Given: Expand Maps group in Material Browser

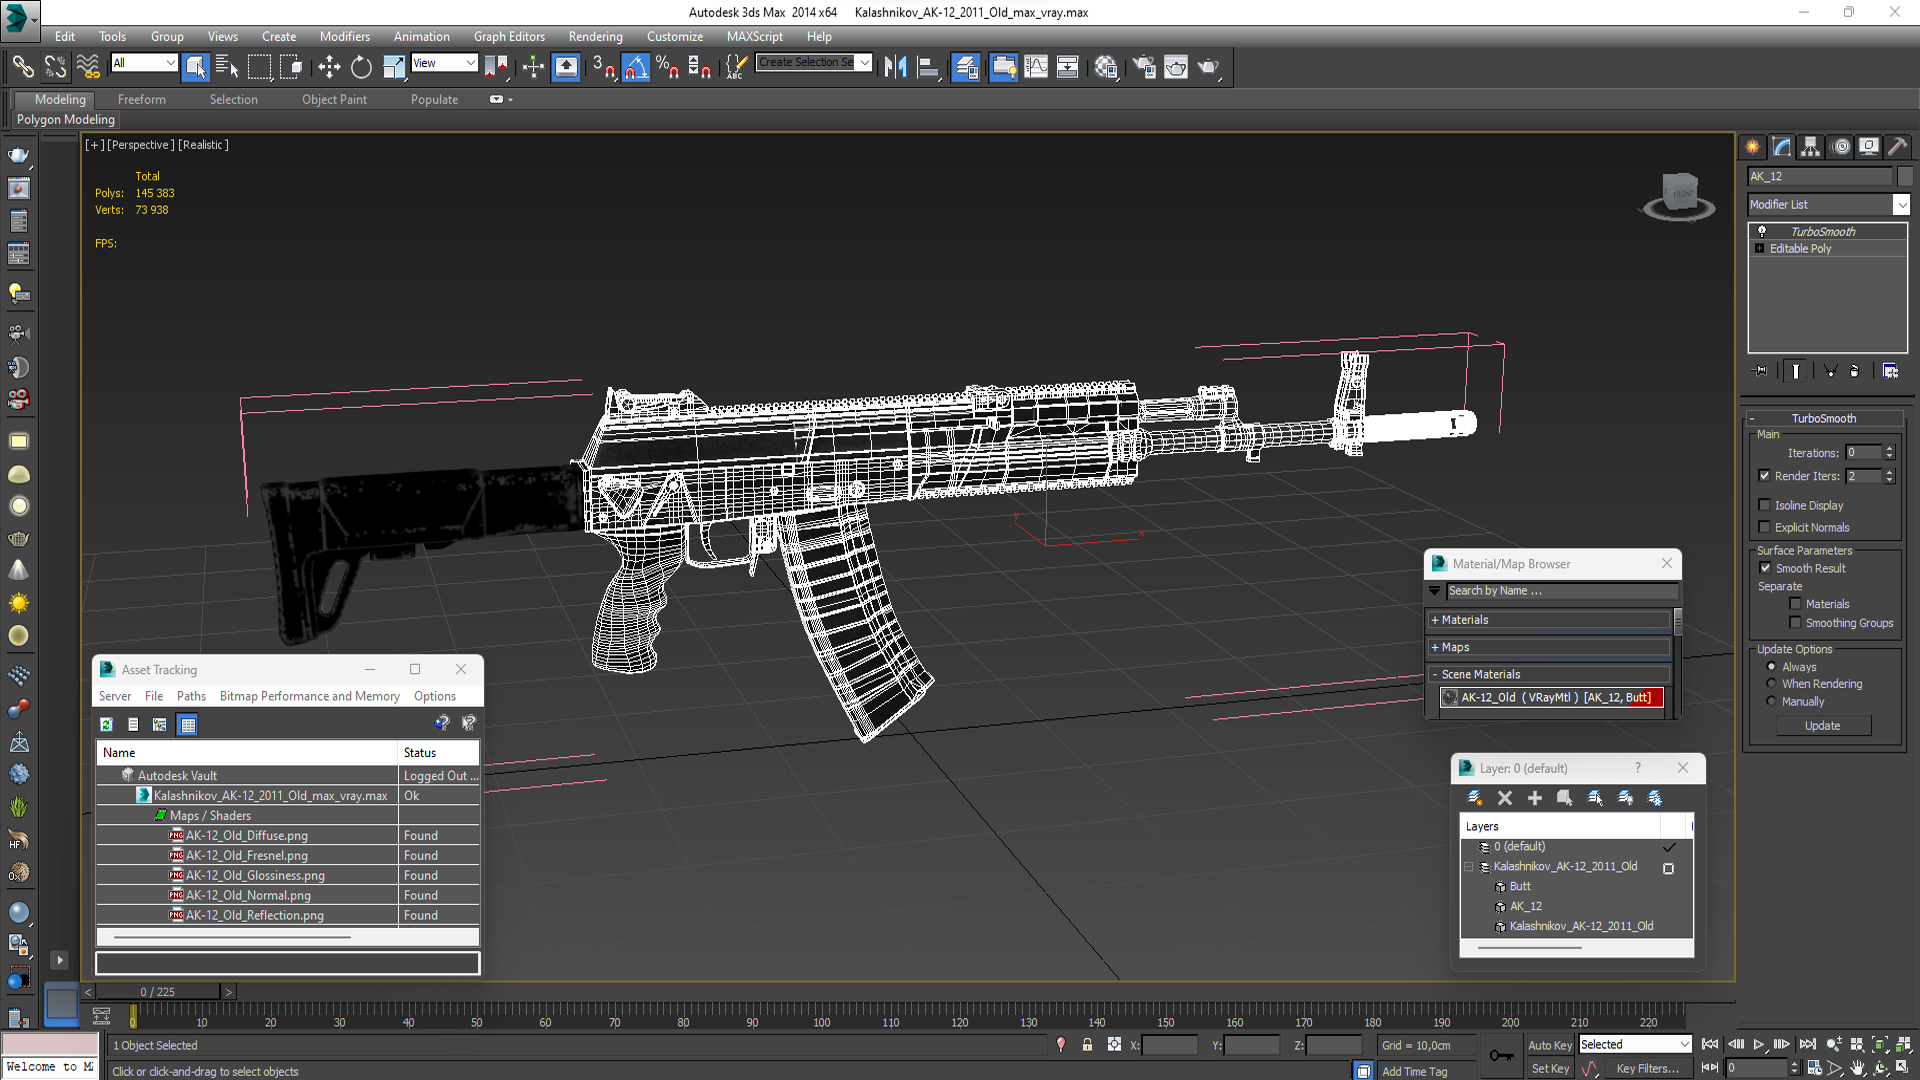Looking at the screenshot, I should tap(1549, 647).
